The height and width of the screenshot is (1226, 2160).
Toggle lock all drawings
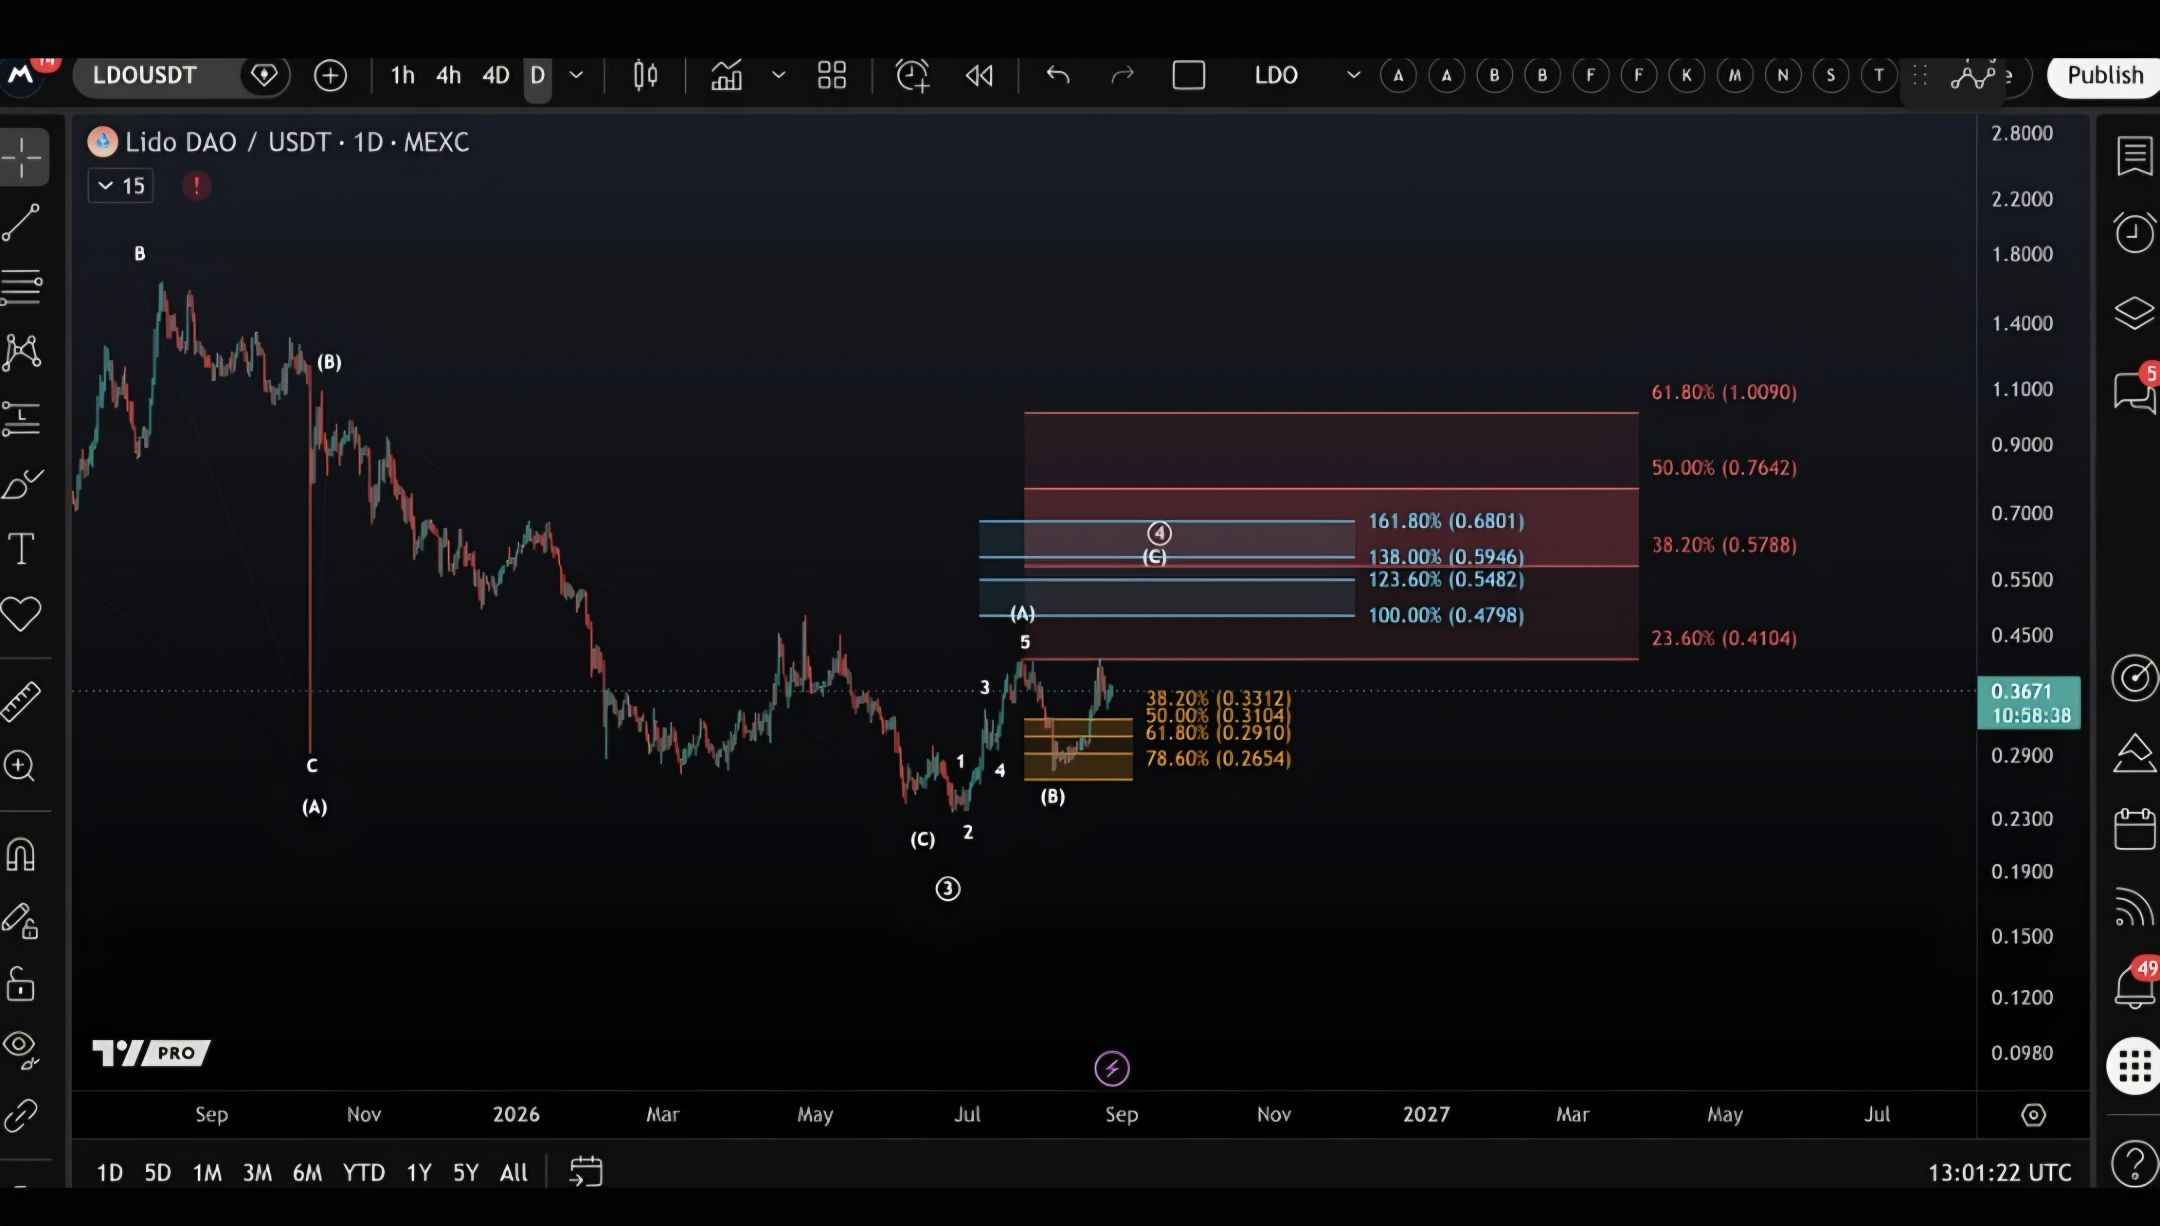22,985
